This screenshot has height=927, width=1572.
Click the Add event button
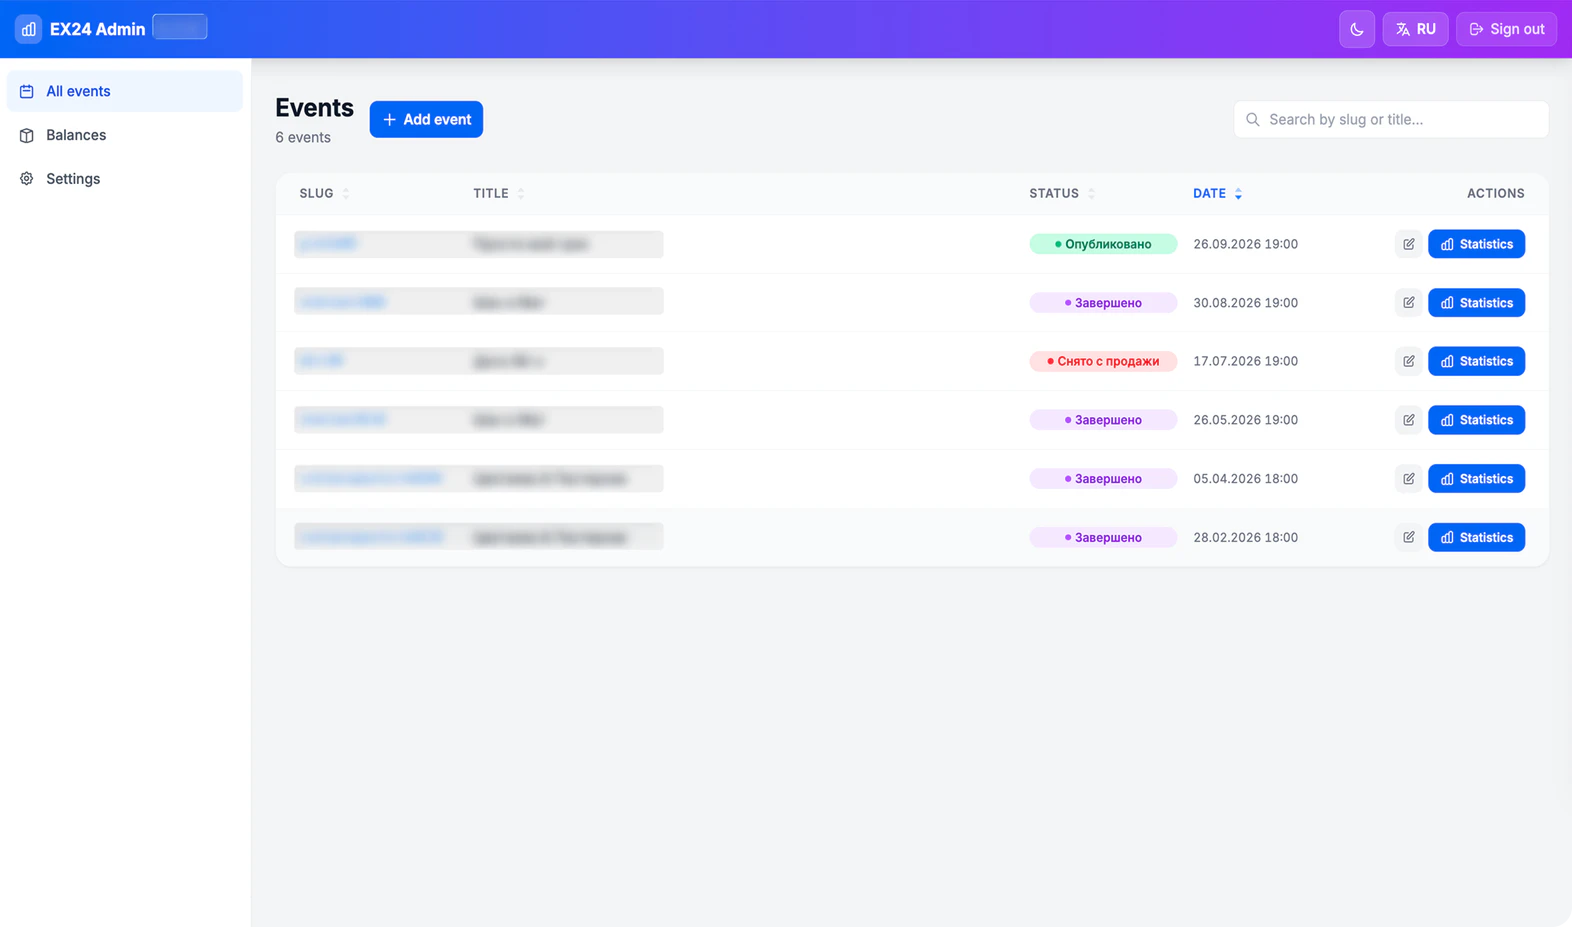(426, 119)
